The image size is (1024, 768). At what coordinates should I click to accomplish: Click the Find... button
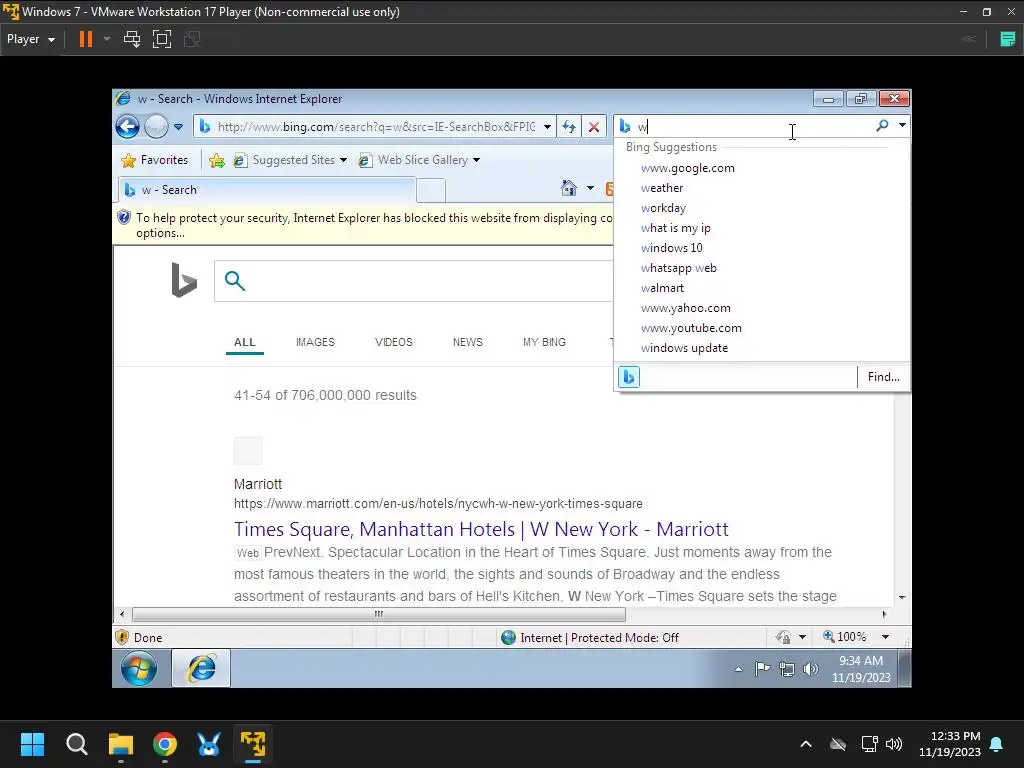(884, 377)
